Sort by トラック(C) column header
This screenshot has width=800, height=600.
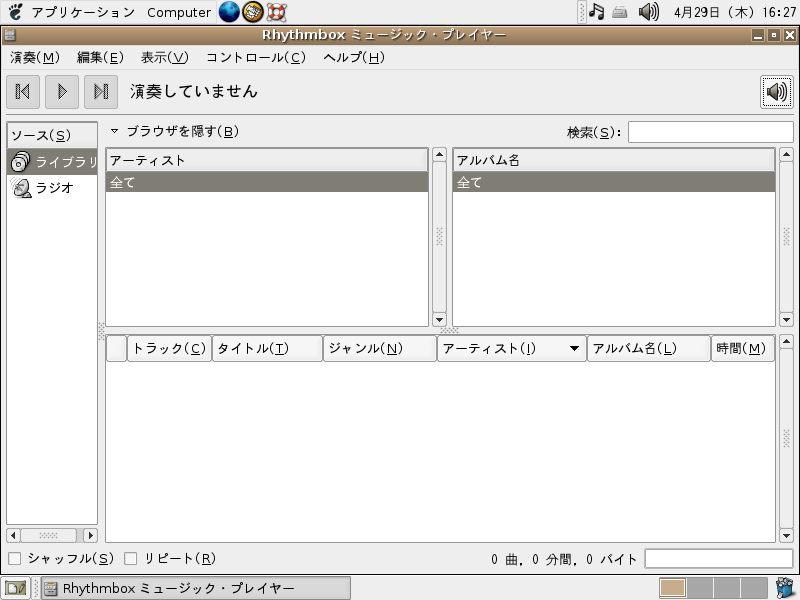pos(169,348)
